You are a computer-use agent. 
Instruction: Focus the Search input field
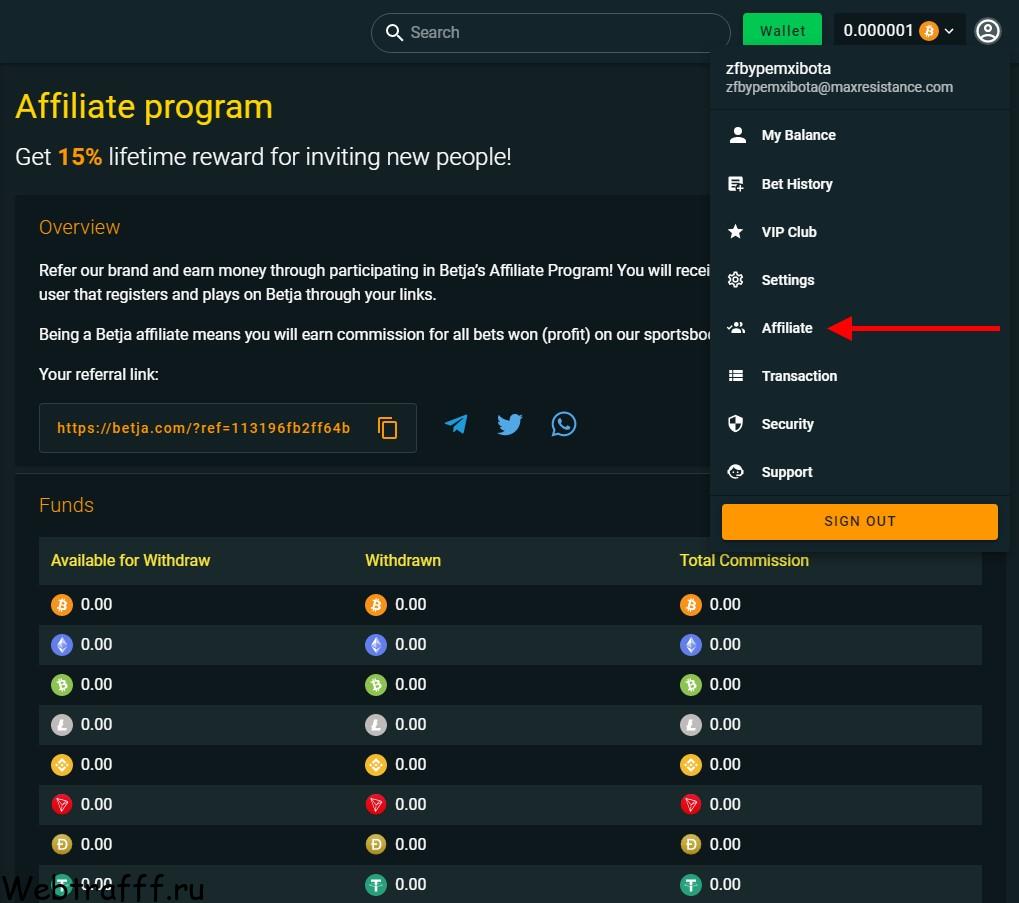click(550, 32)
